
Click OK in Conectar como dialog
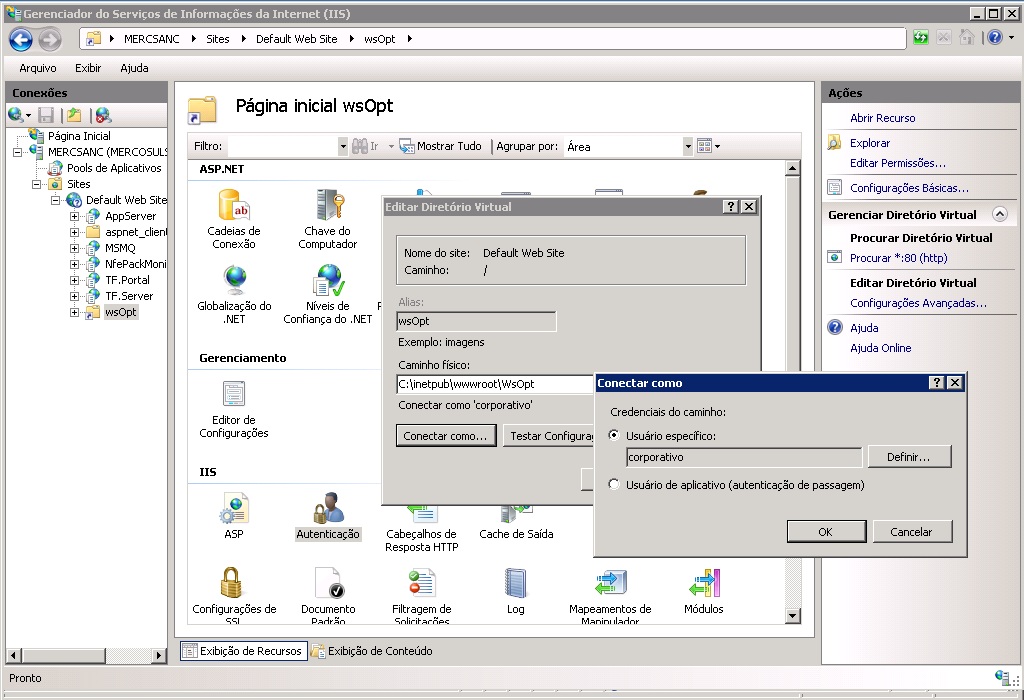click(825, 532)
